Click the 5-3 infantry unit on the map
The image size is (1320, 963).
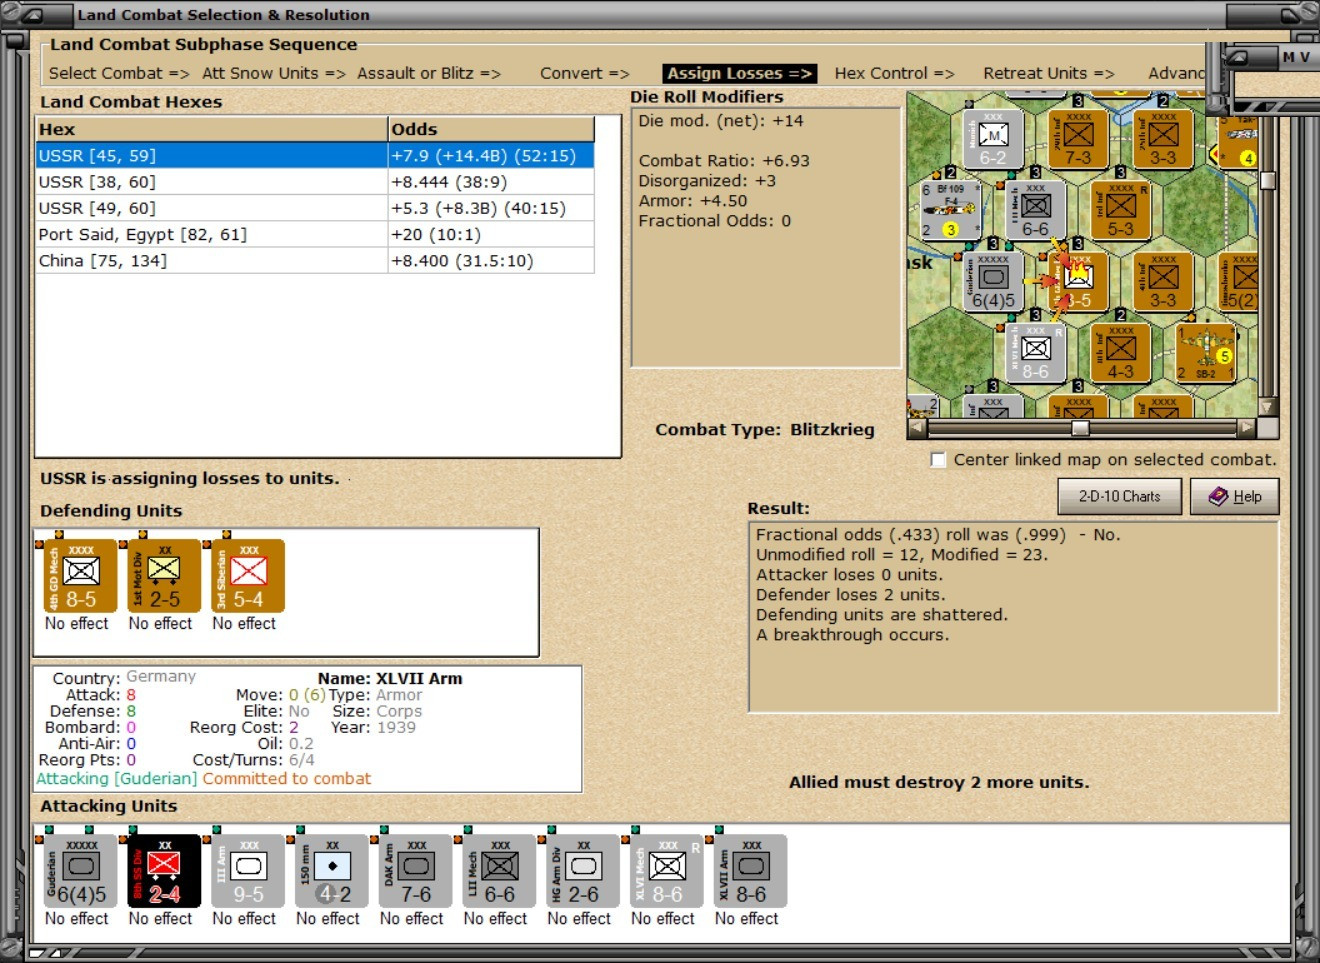1121,210
